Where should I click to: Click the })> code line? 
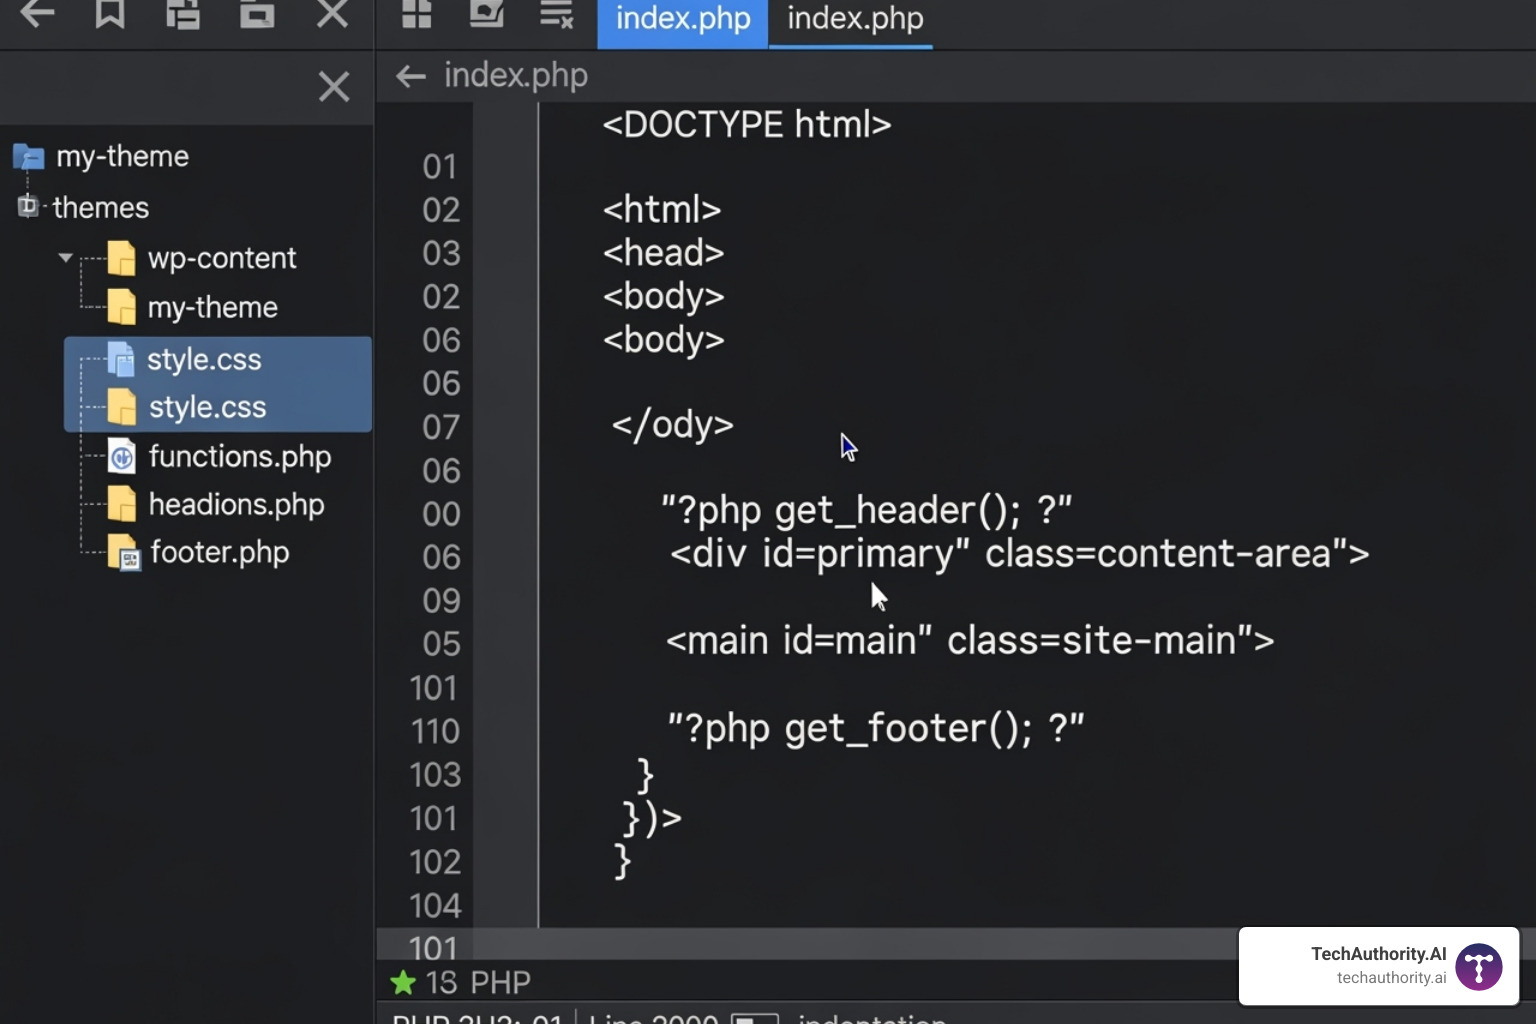(651, 819)
